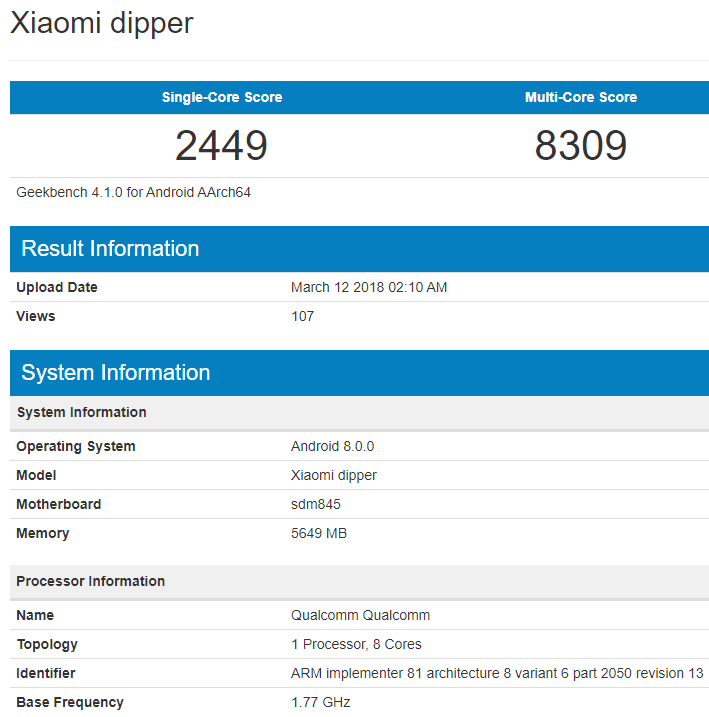Click the 'Upload Date' label
709x717 pixels.
coord(57,287)
